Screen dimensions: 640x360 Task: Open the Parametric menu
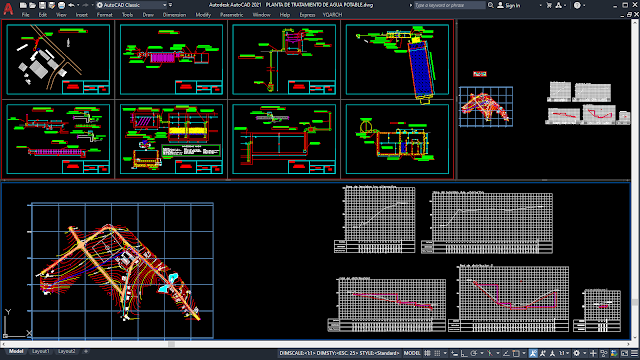click(x=232, y=15)
